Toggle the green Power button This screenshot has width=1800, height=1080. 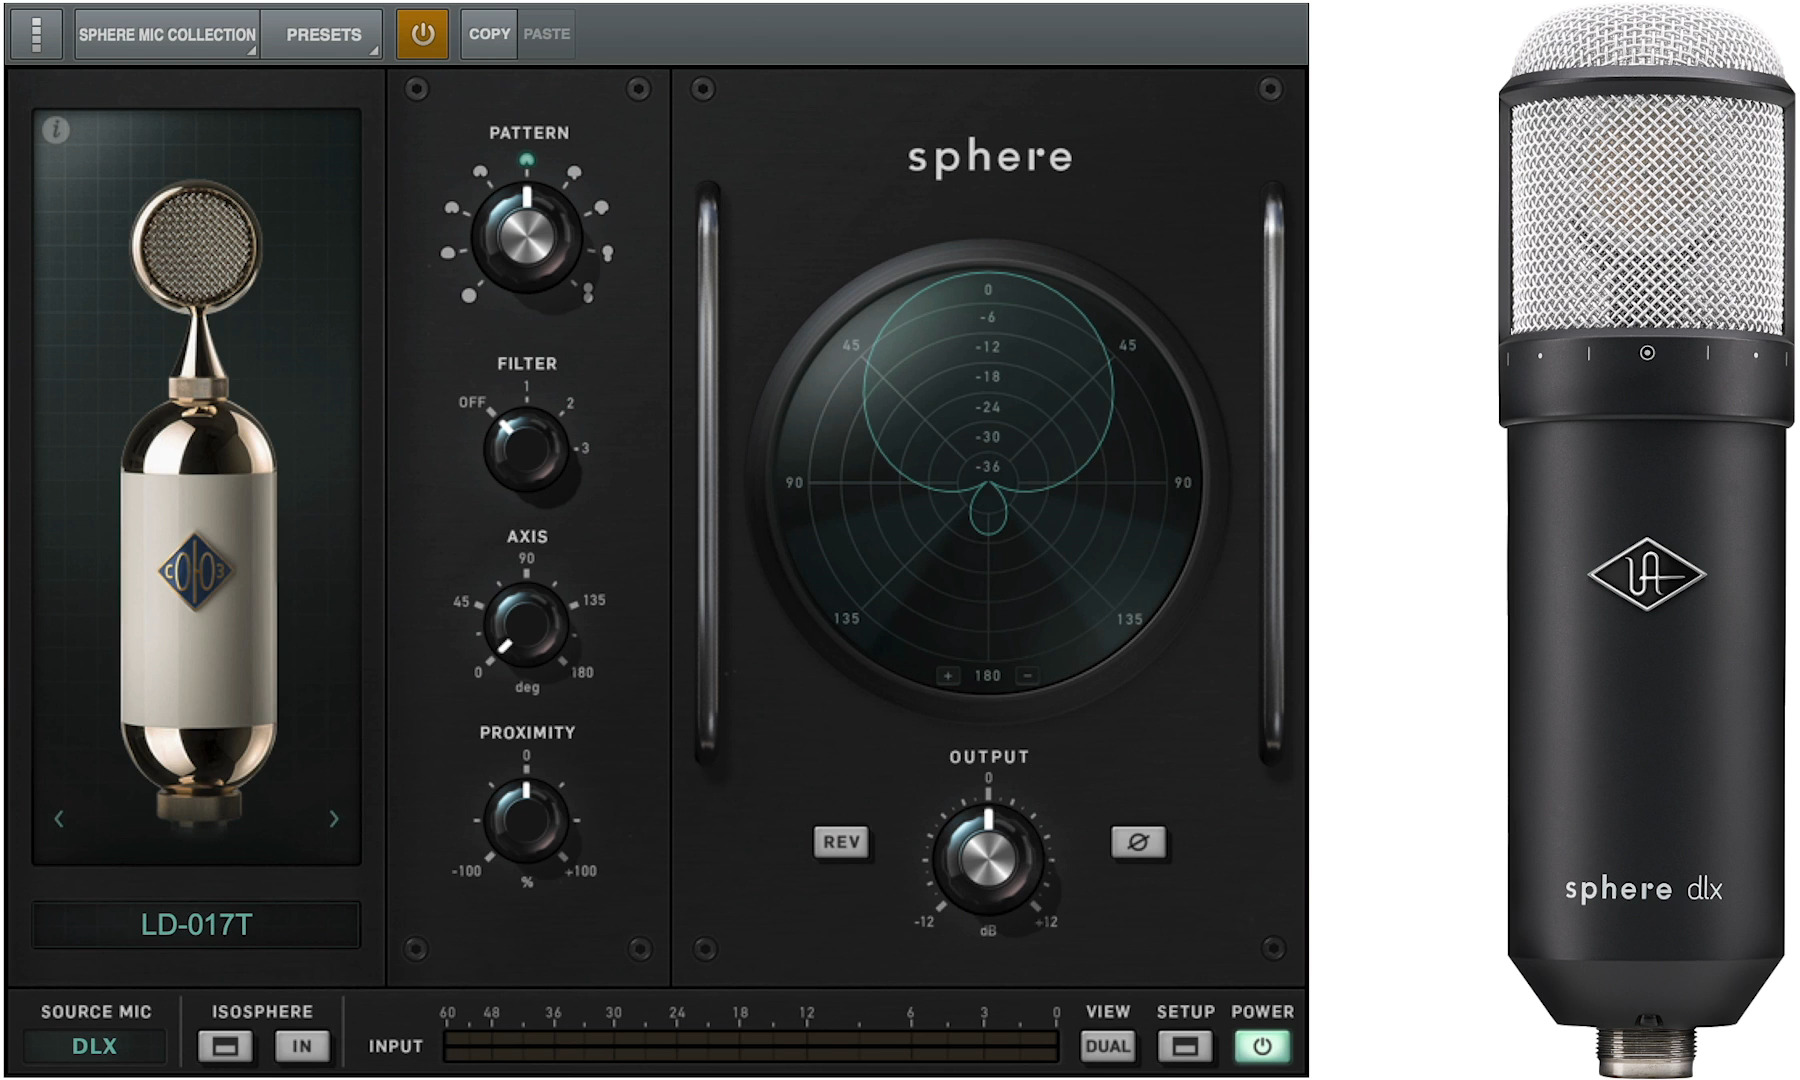(1262, 1047)
